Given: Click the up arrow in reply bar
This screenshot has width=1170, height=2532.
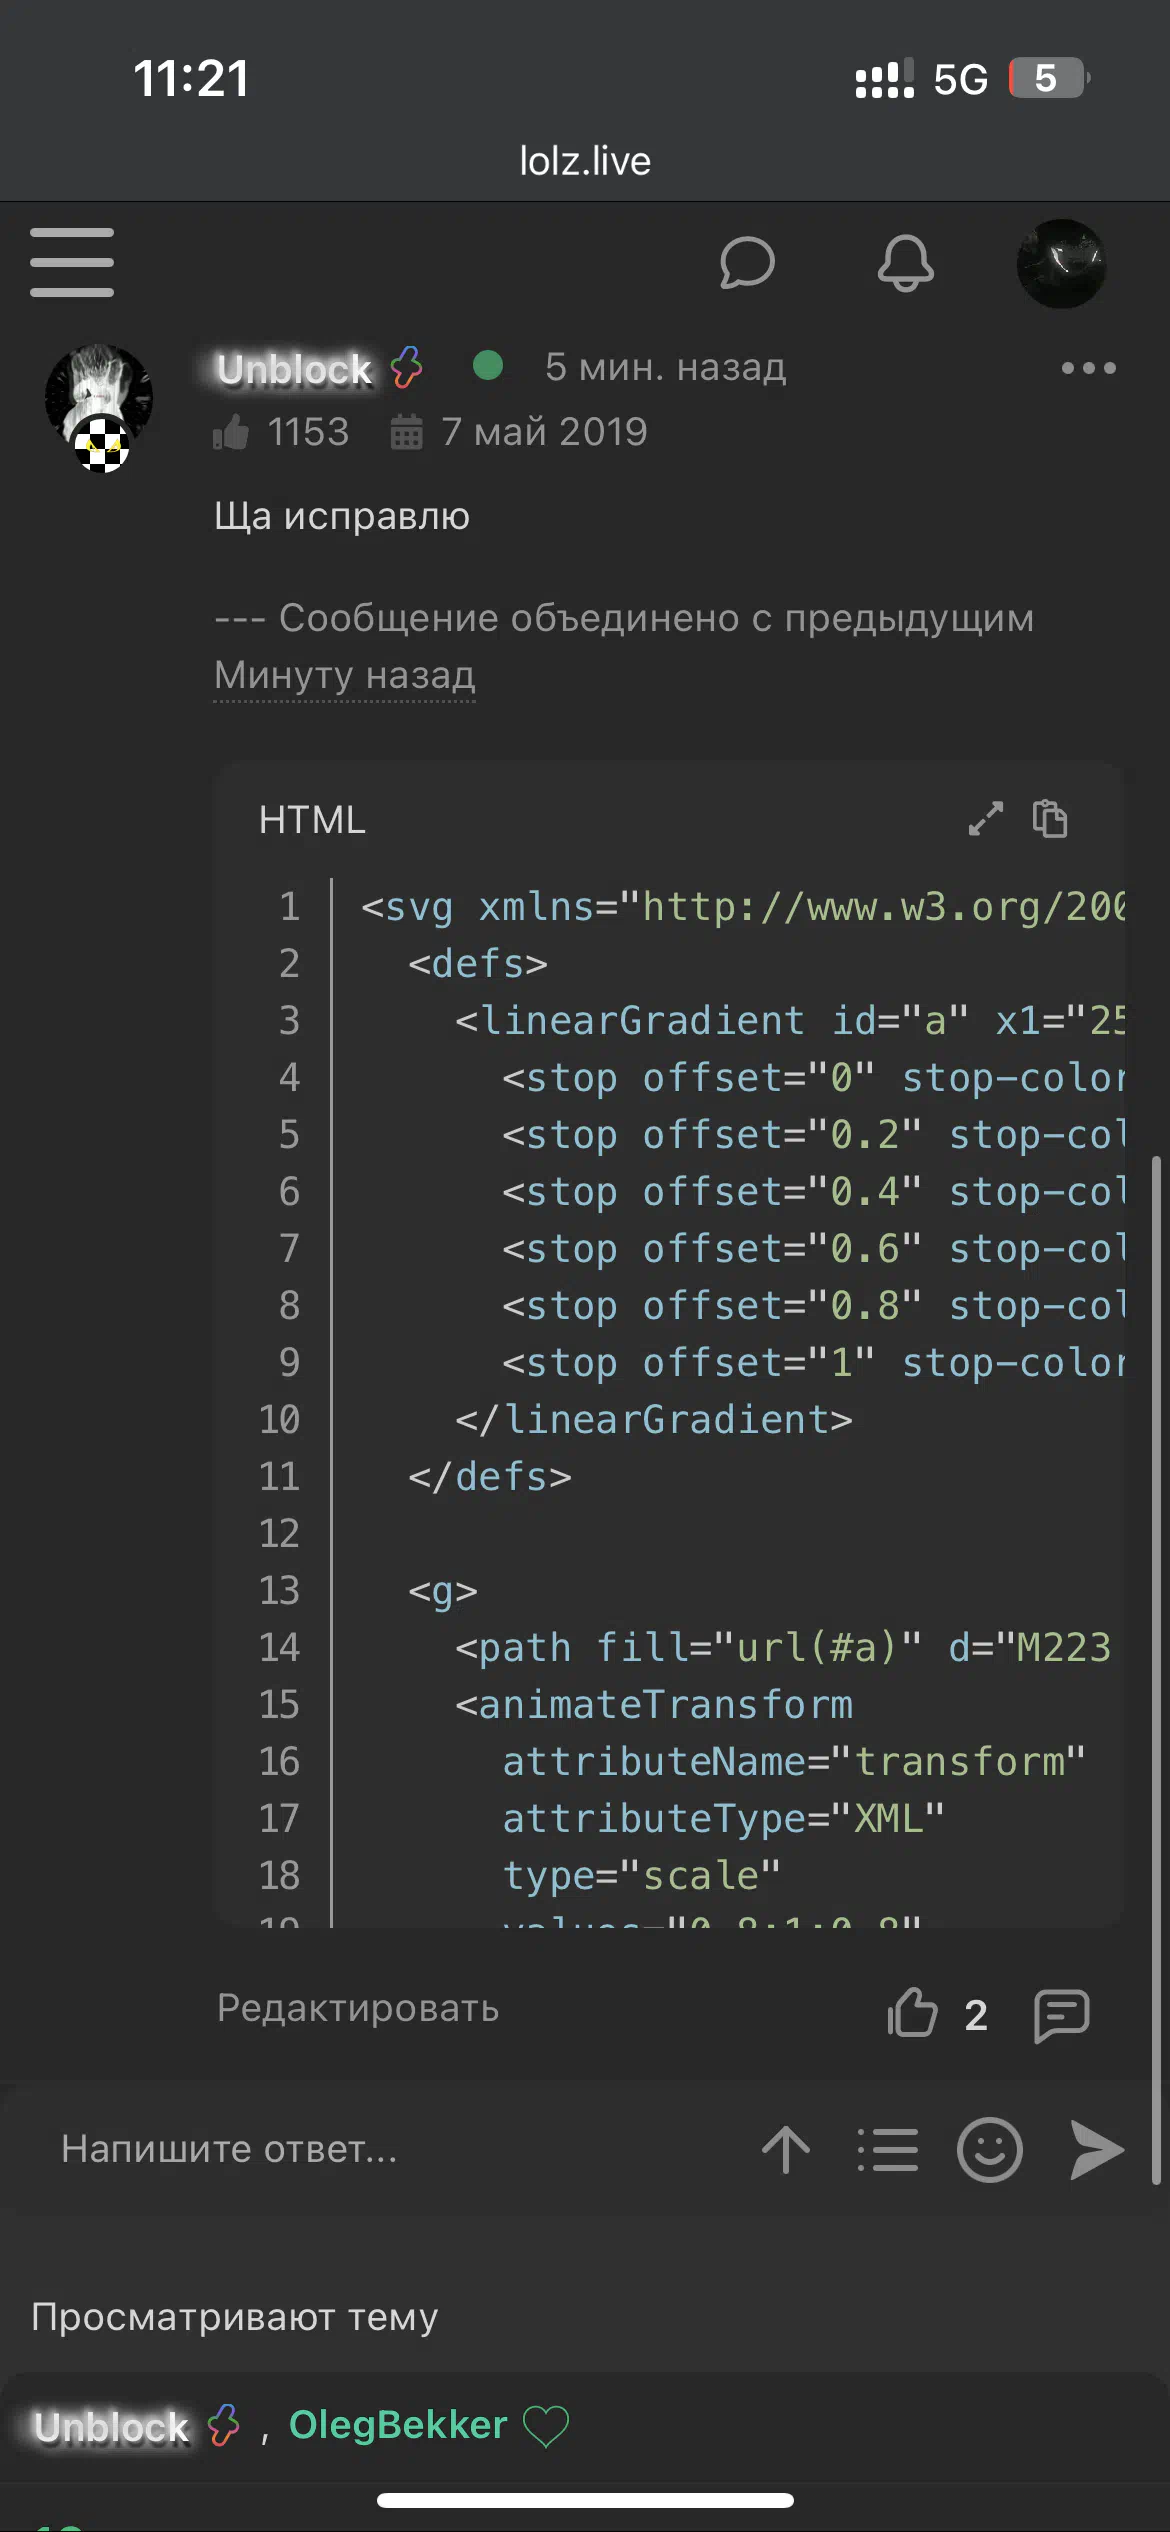Looking at the screenshot, I should coord(786,2149).
